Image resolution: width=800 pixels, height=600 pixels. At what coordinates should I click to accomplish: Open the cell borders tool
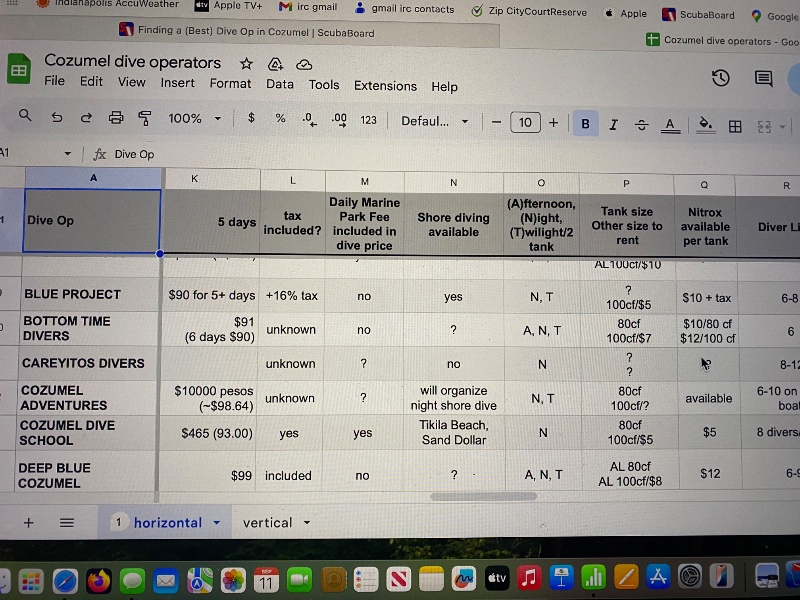(x=735, y=126)
